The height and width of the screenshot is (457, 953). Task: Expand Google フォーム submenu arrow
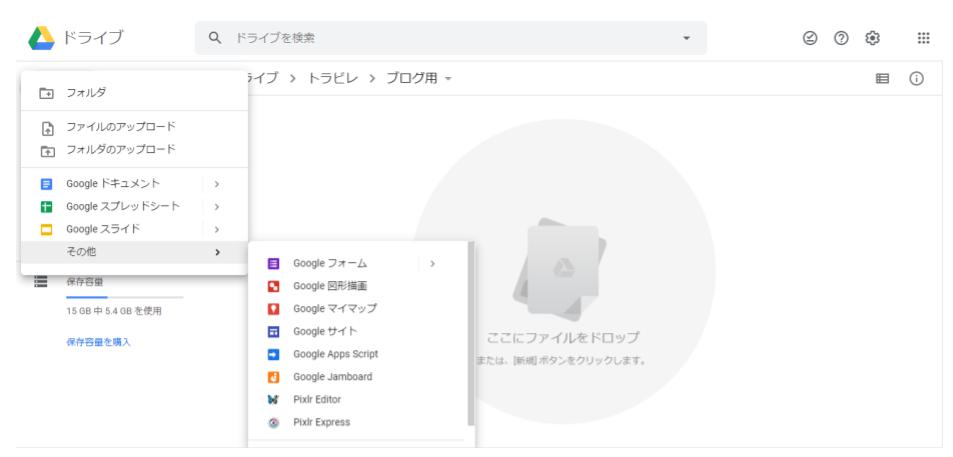(x=432, y=264)
